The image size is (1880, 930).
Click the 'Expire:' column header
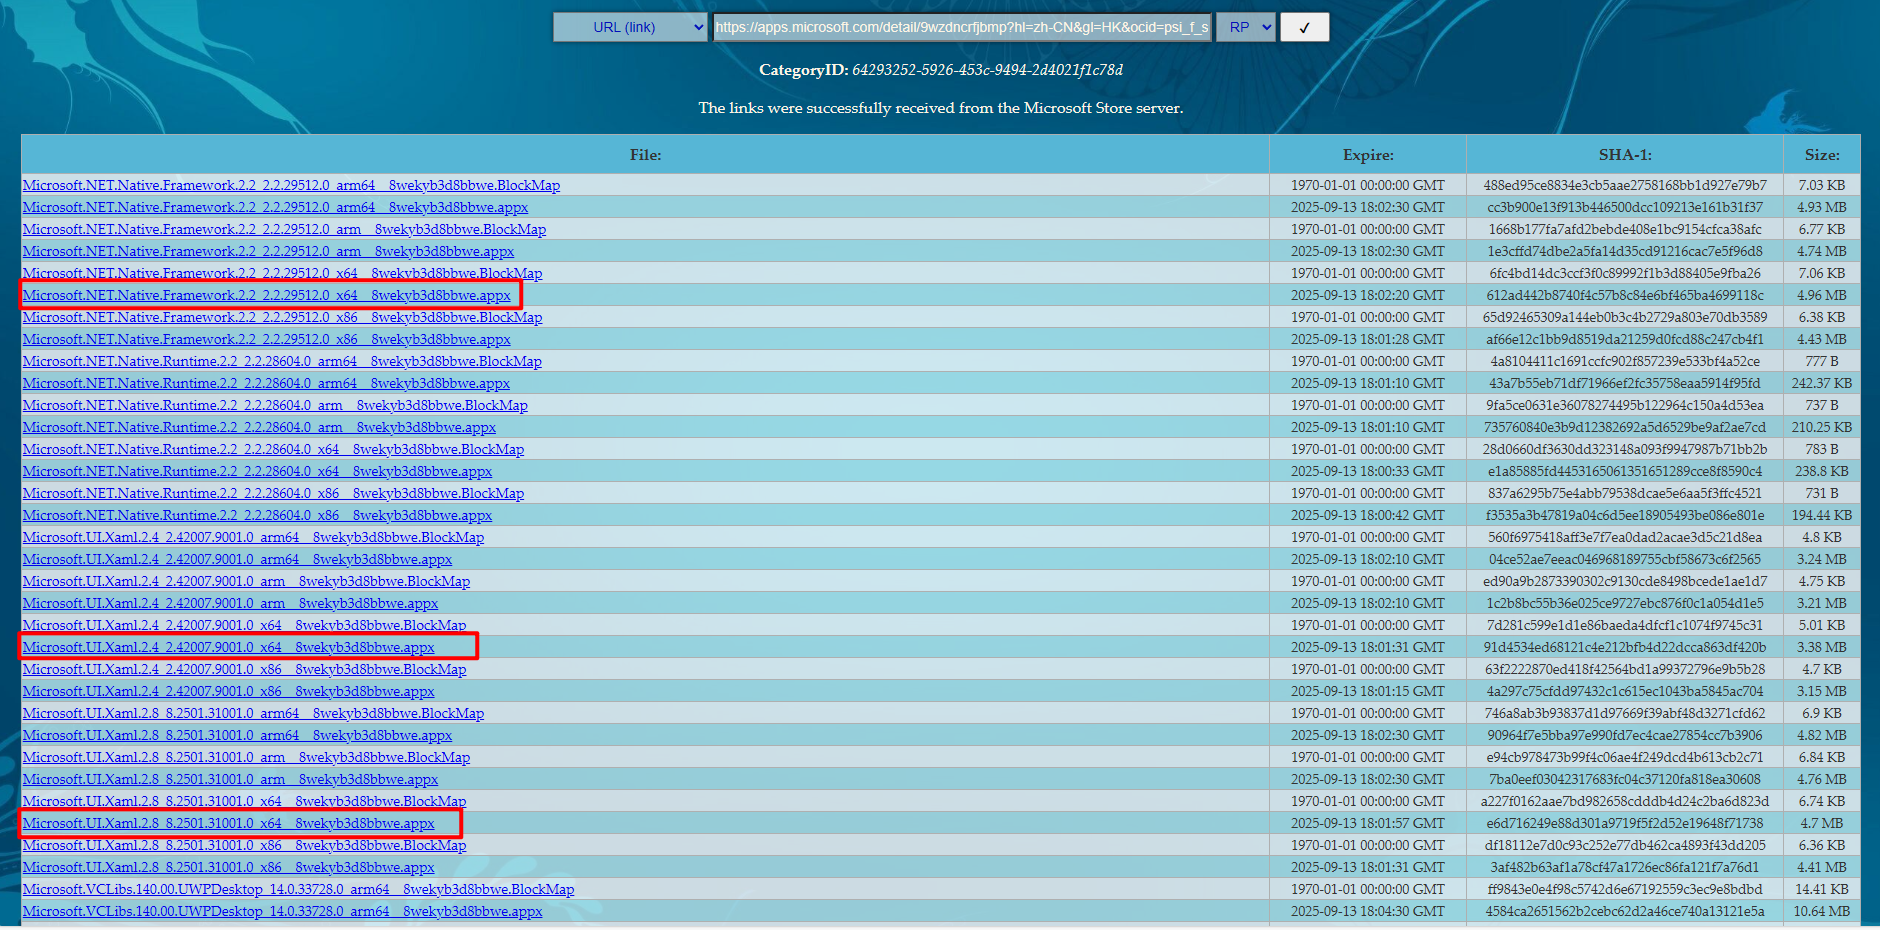(x=1368, y=155)
